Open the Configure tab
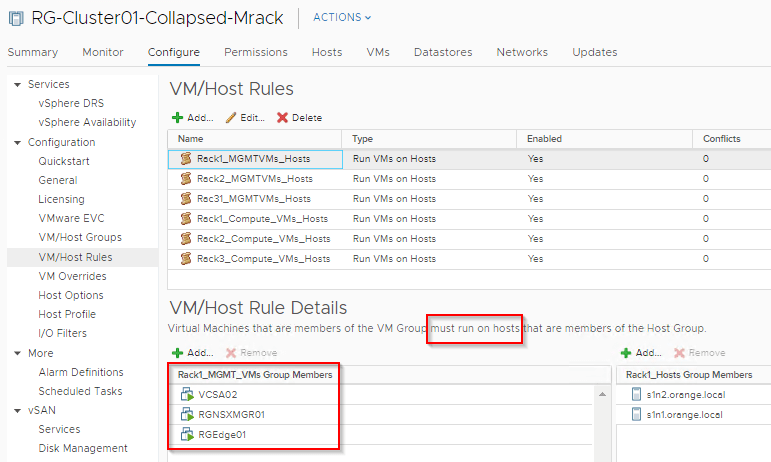771x462 pixels. tap(174, 52)
